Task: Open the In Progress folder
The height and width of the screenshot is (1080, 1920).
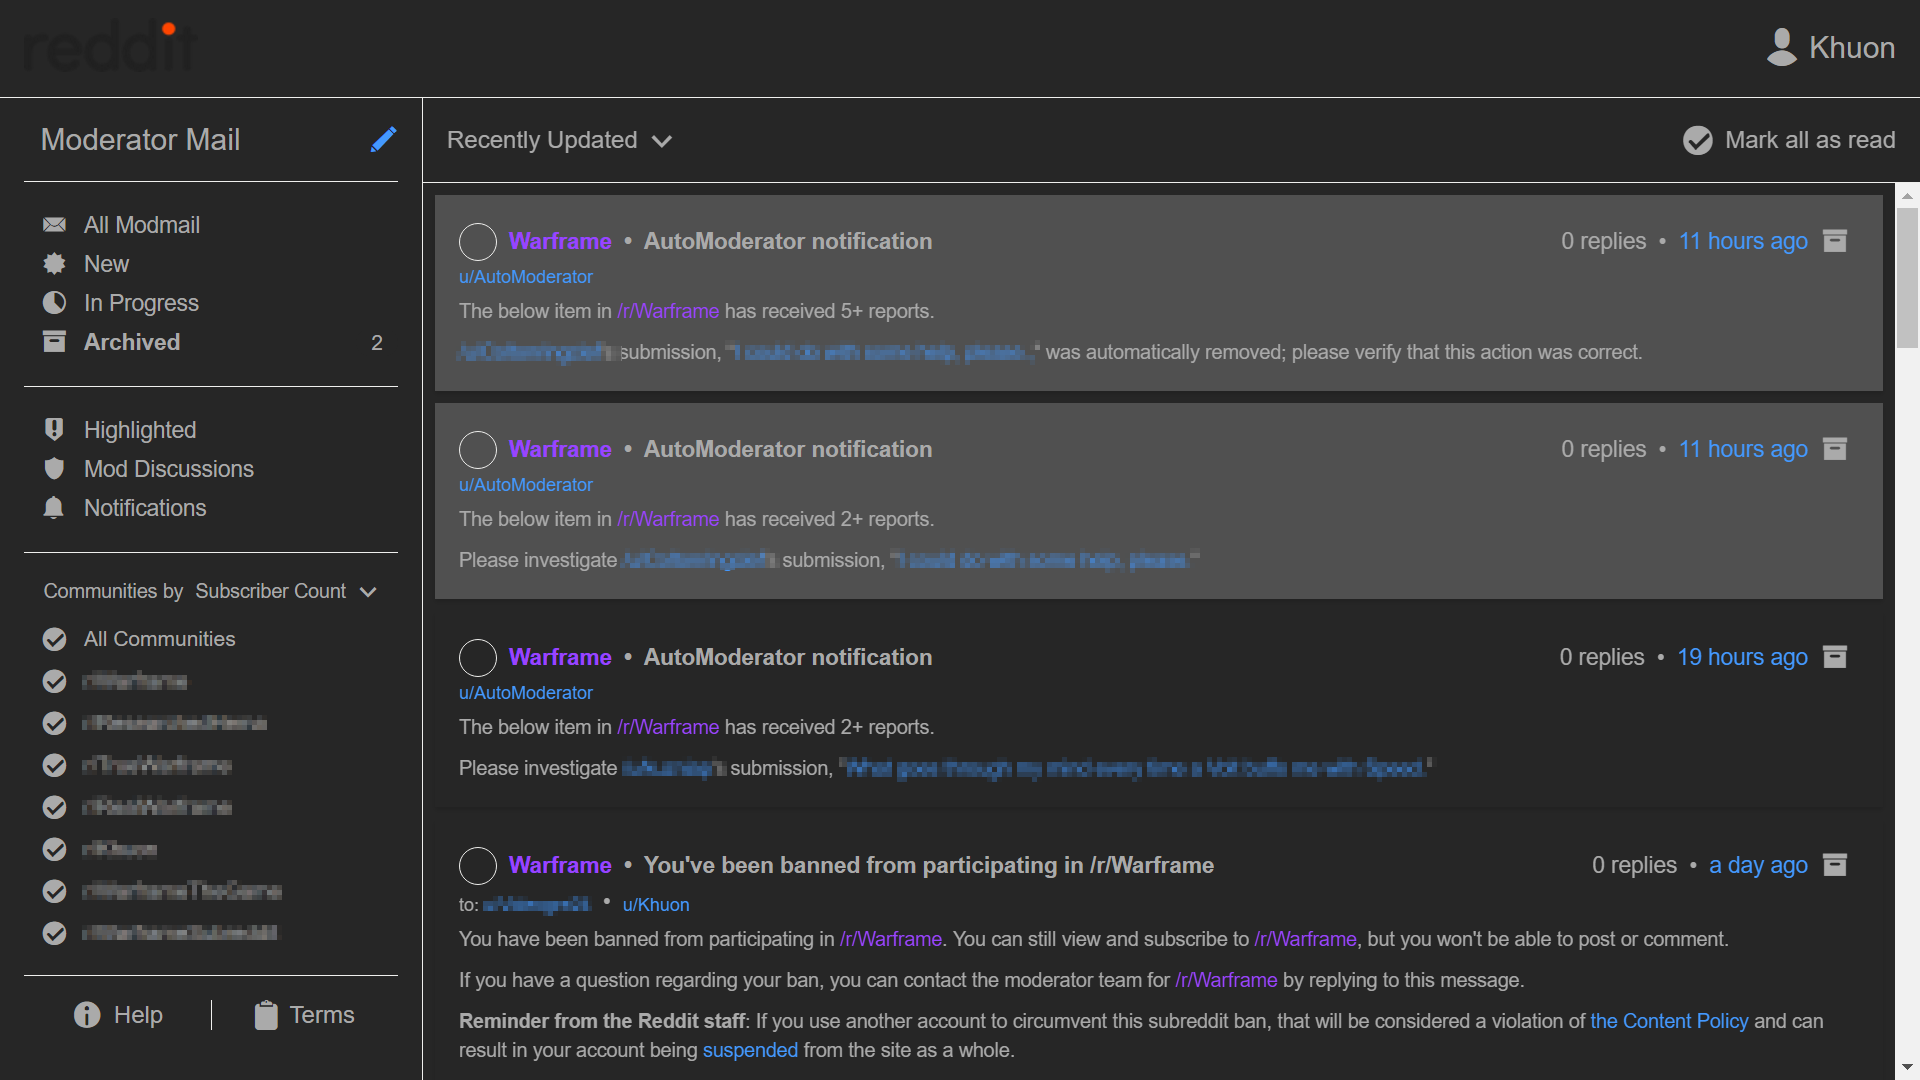Action: pos(141,303)
